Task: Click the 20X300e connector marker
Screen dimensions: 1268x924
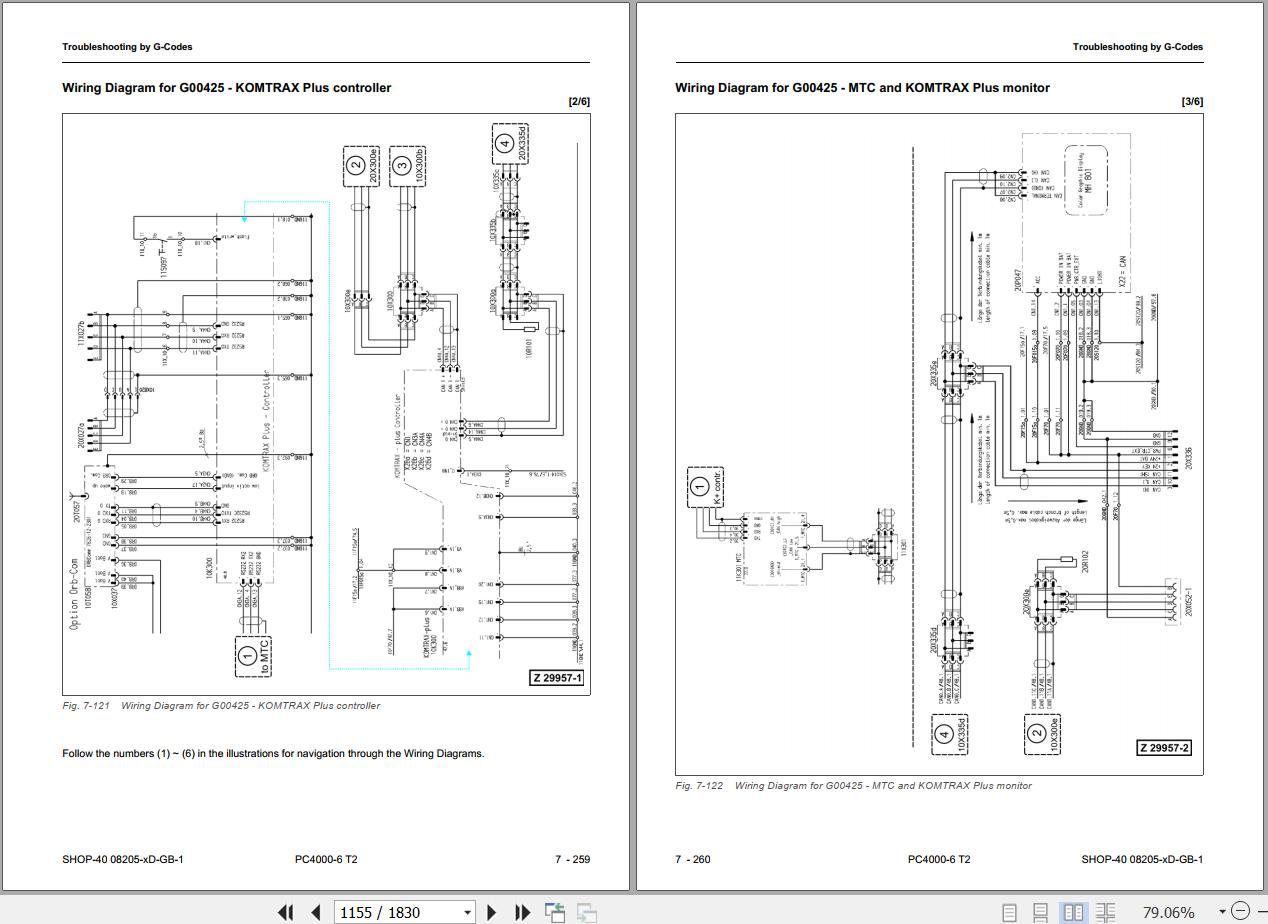Action: tap(360, 166)
